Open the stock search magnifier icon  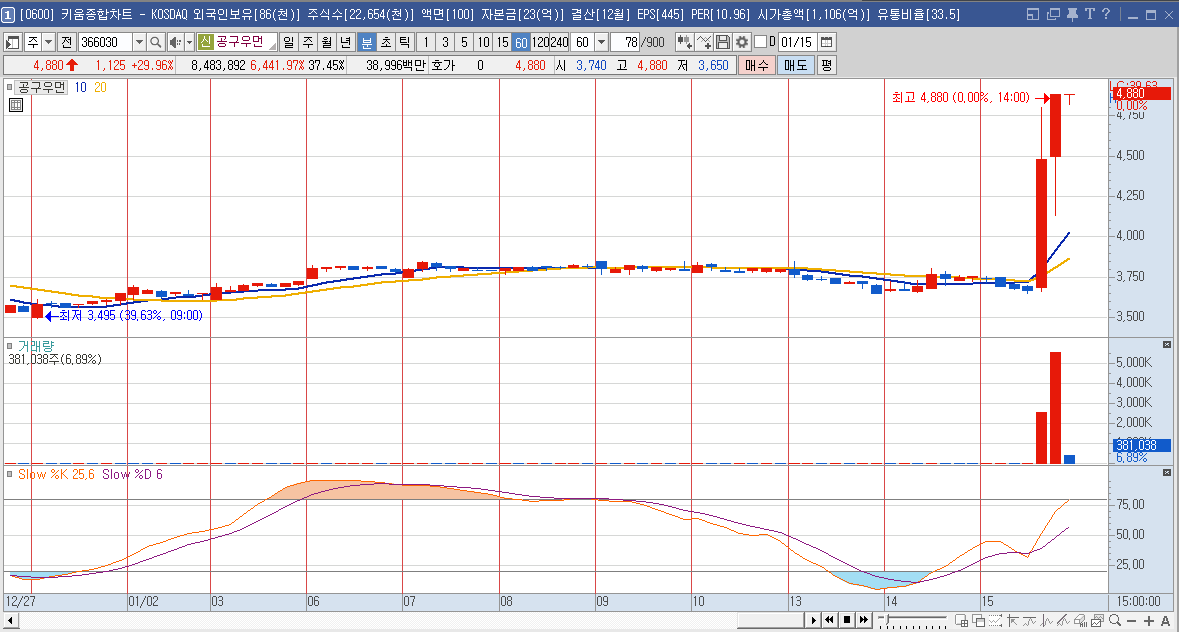(156, 43)
